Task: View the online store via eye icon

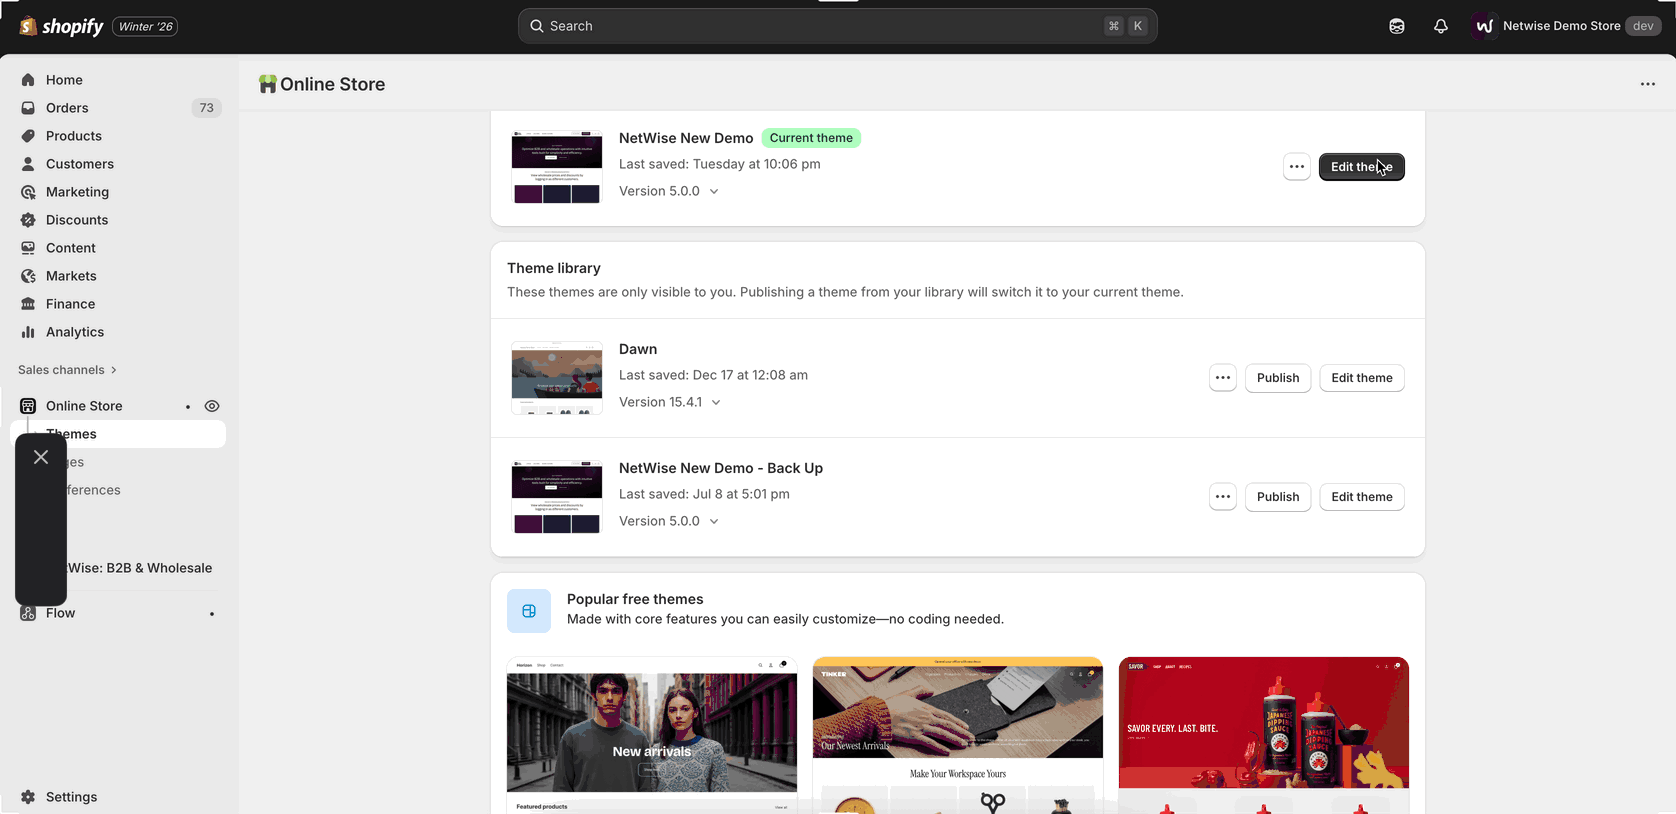Action: click(212, 406)
